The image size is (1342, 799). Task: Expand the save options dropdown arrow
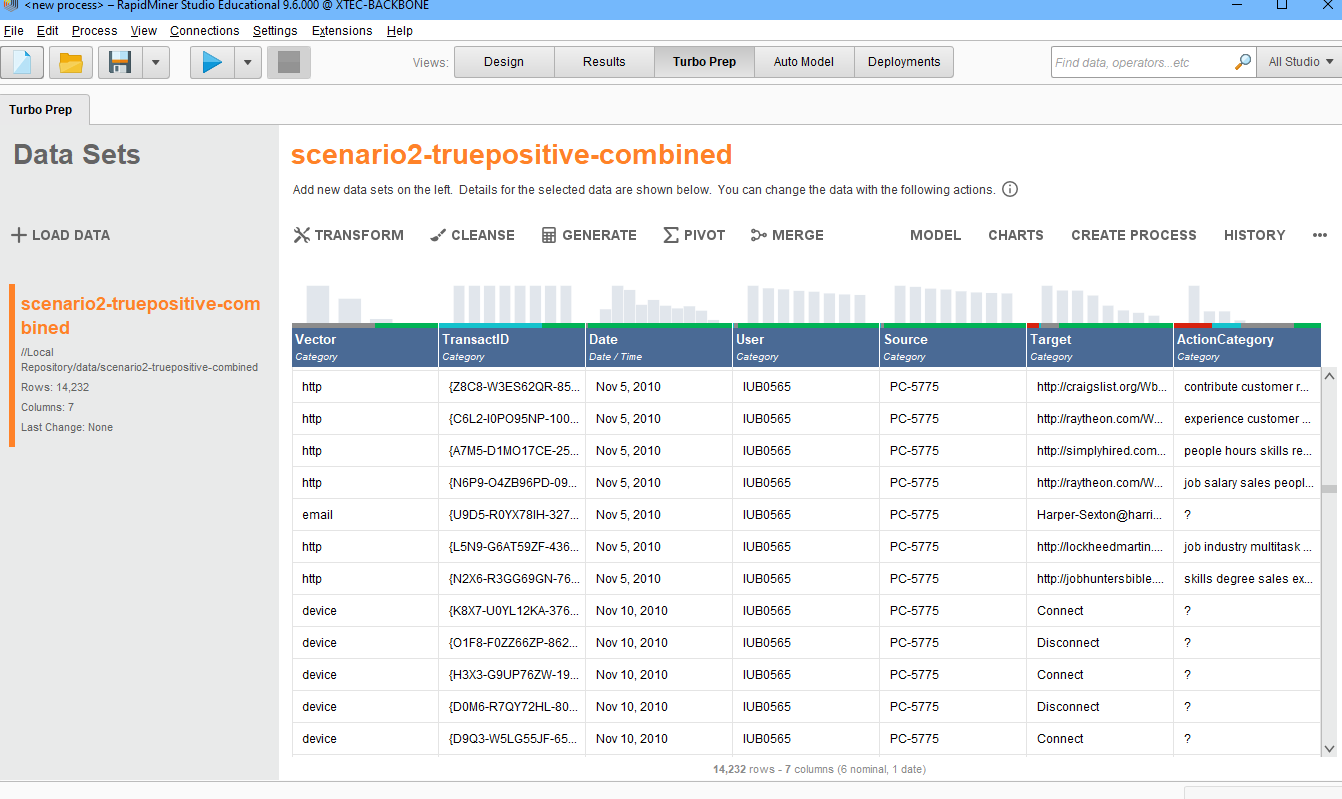[155, 62]
